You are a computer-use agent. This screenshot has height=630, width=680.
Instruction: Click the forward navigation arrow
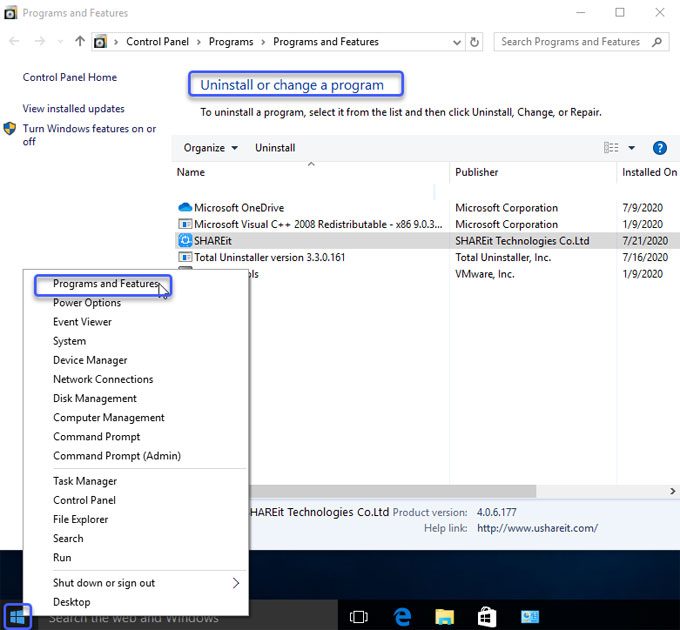(x=40, y=42)
